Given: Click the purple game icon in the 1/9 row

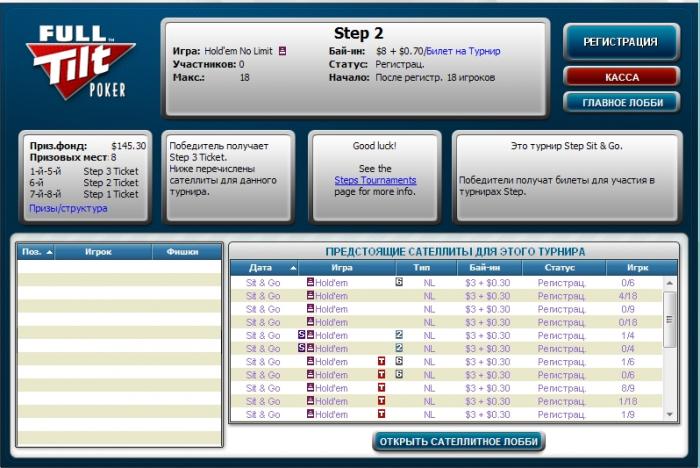Looking at the screenshot, I should click(x=310, y=414).
